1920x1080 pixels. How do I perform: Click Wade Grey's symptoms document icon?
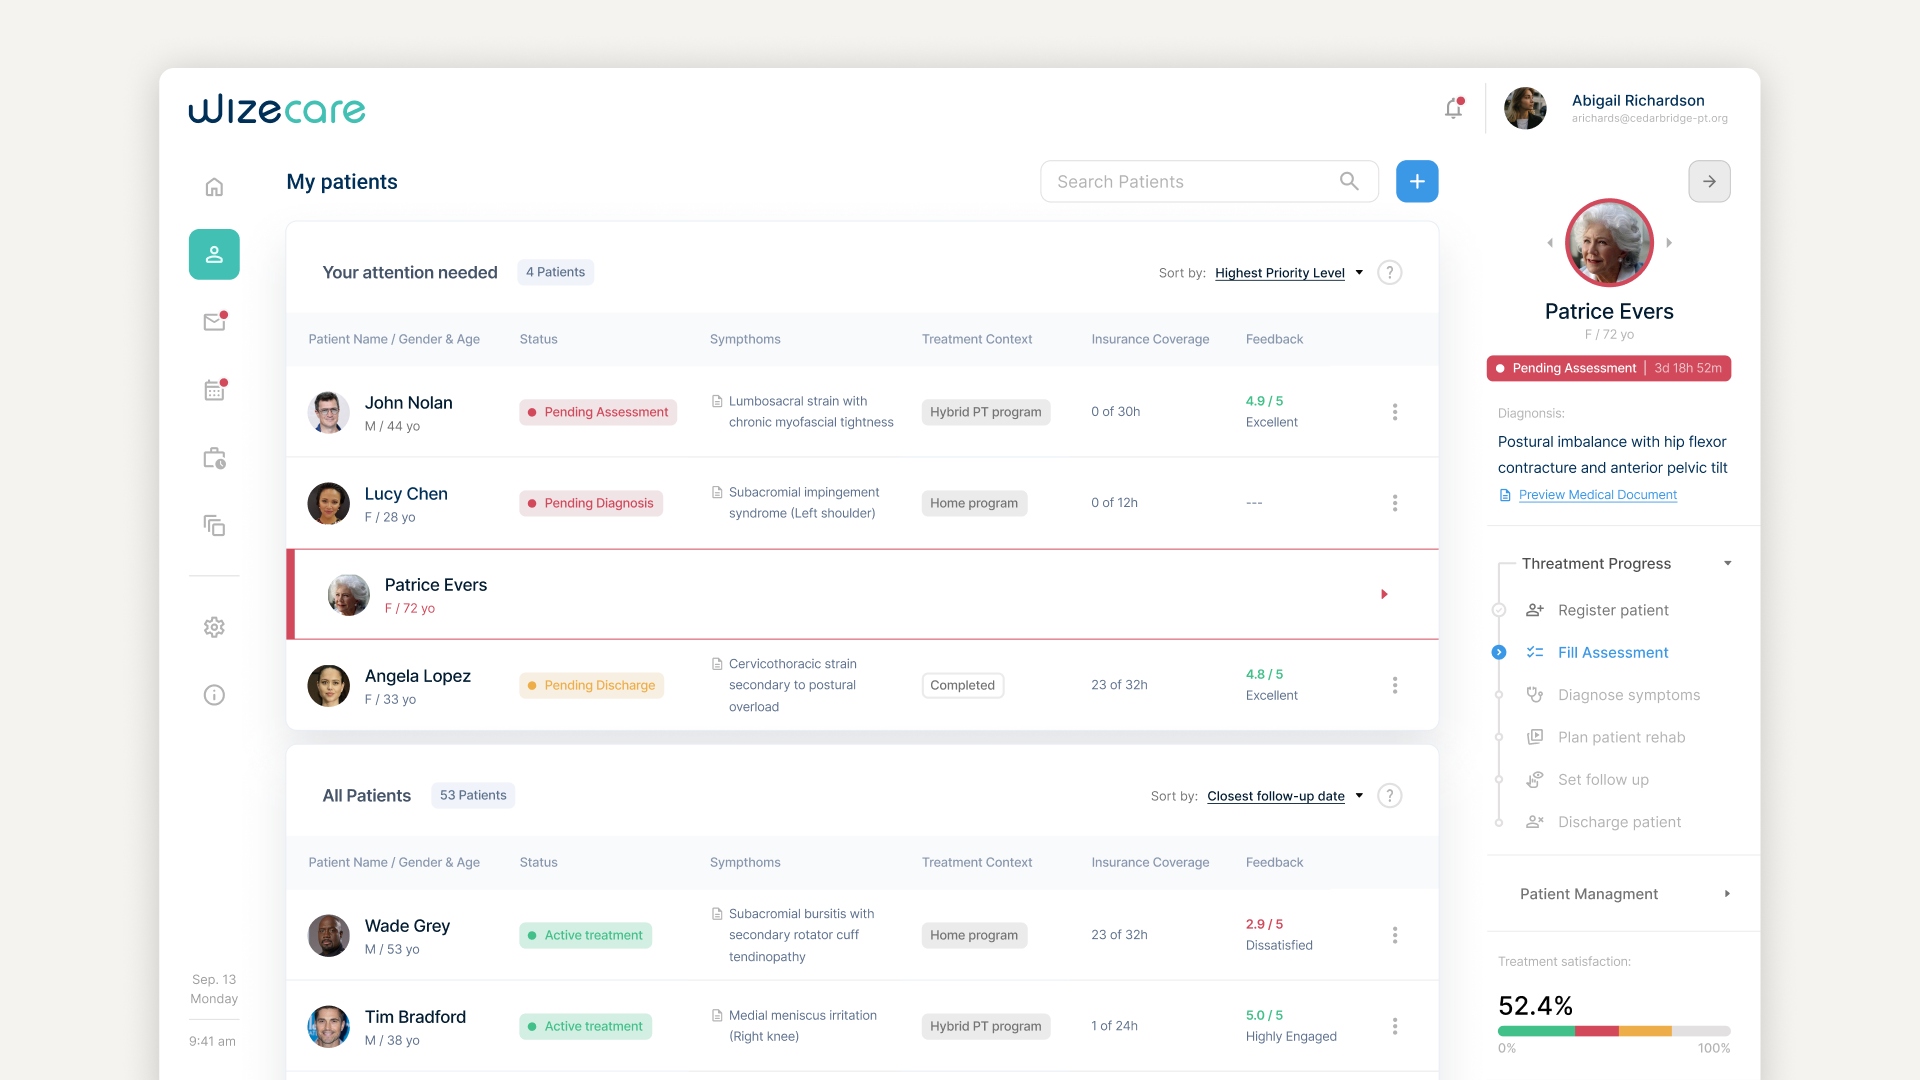(x=717, y=914)
